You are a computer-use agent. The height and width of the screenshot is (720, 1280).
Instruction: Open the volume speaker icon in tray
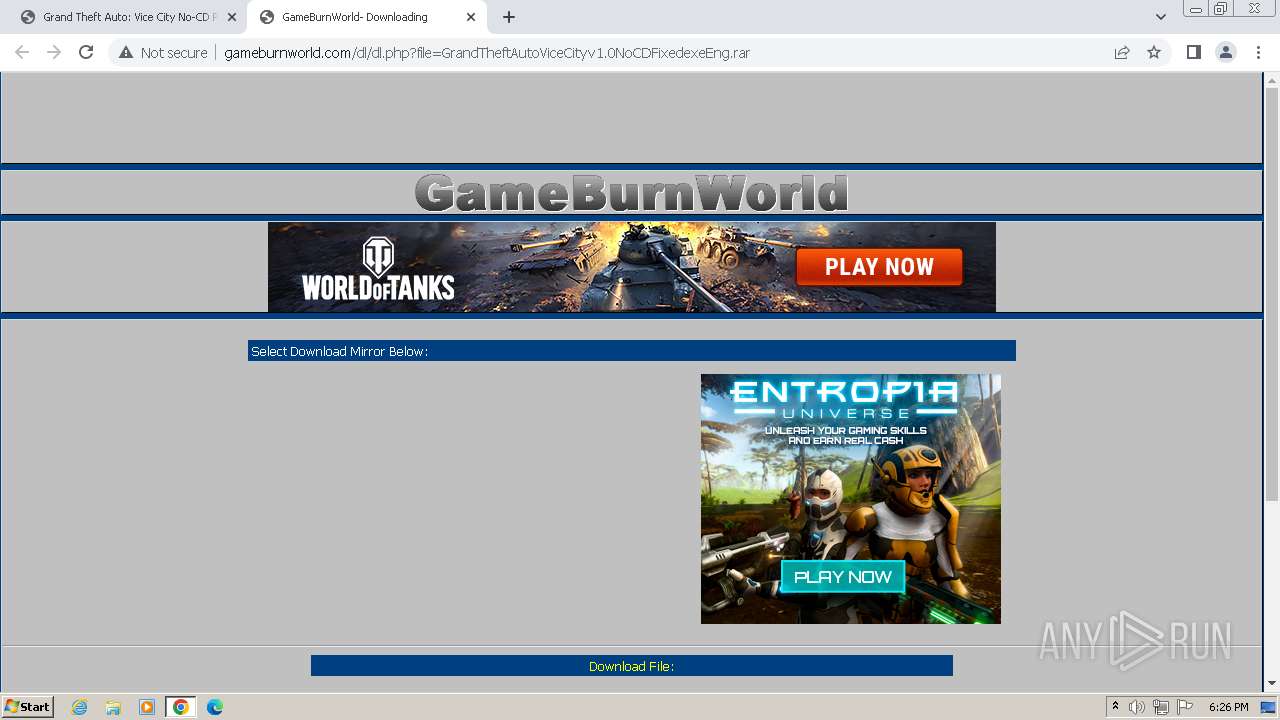point(1137,707)
